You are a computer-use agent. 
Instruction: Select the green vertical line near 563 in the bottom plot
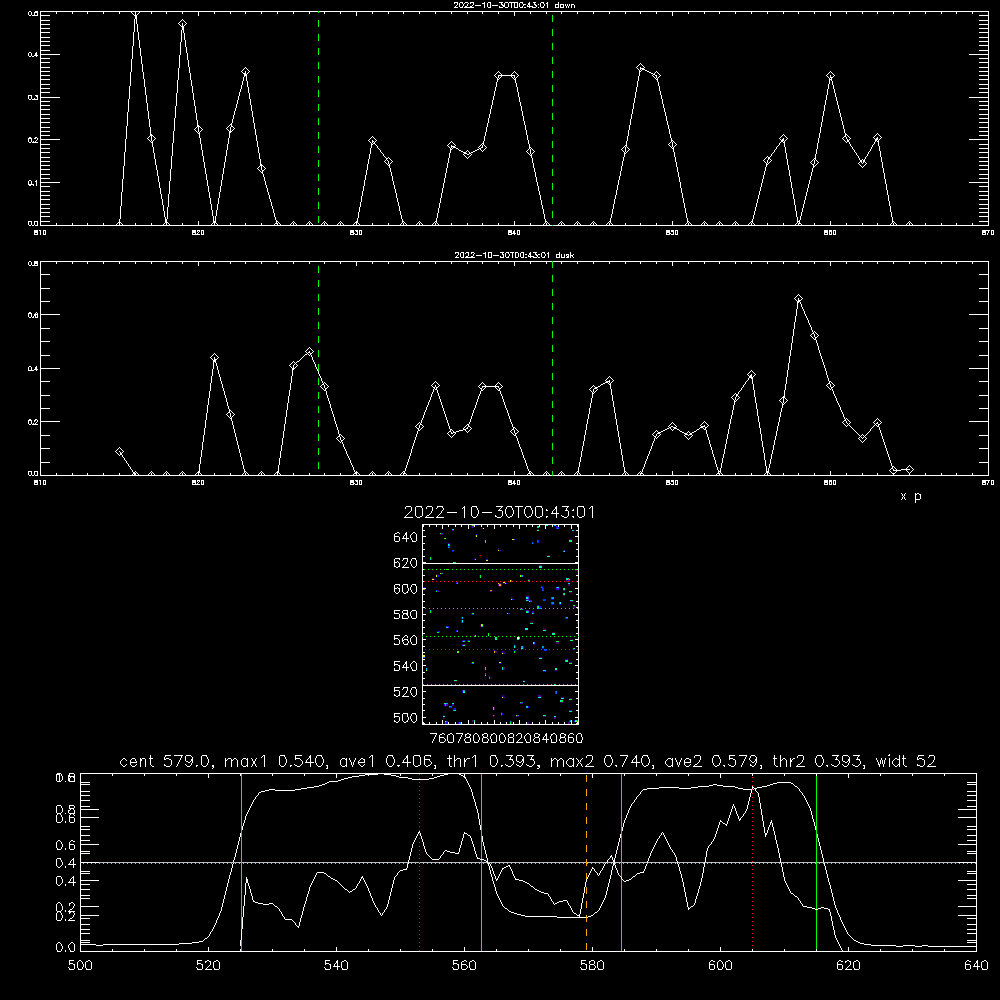[x=482, y=862]
